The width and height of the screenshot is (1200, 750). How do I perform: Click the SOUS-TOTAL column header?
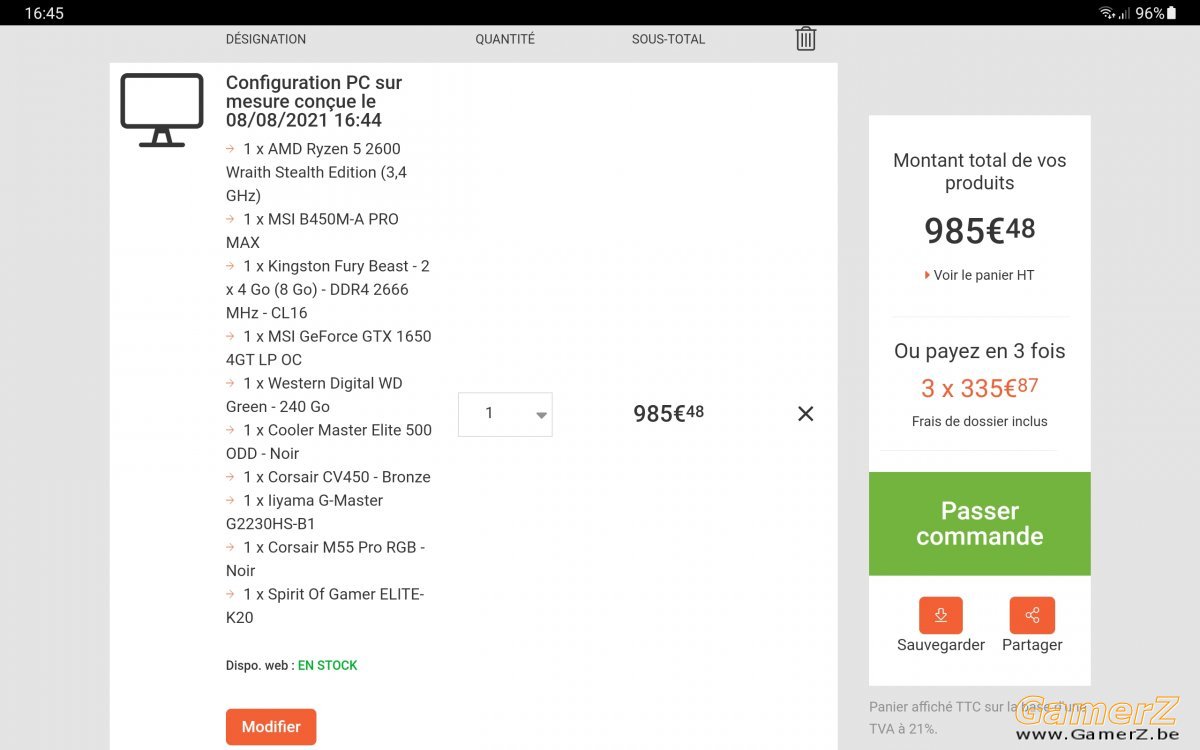[668, 39]
